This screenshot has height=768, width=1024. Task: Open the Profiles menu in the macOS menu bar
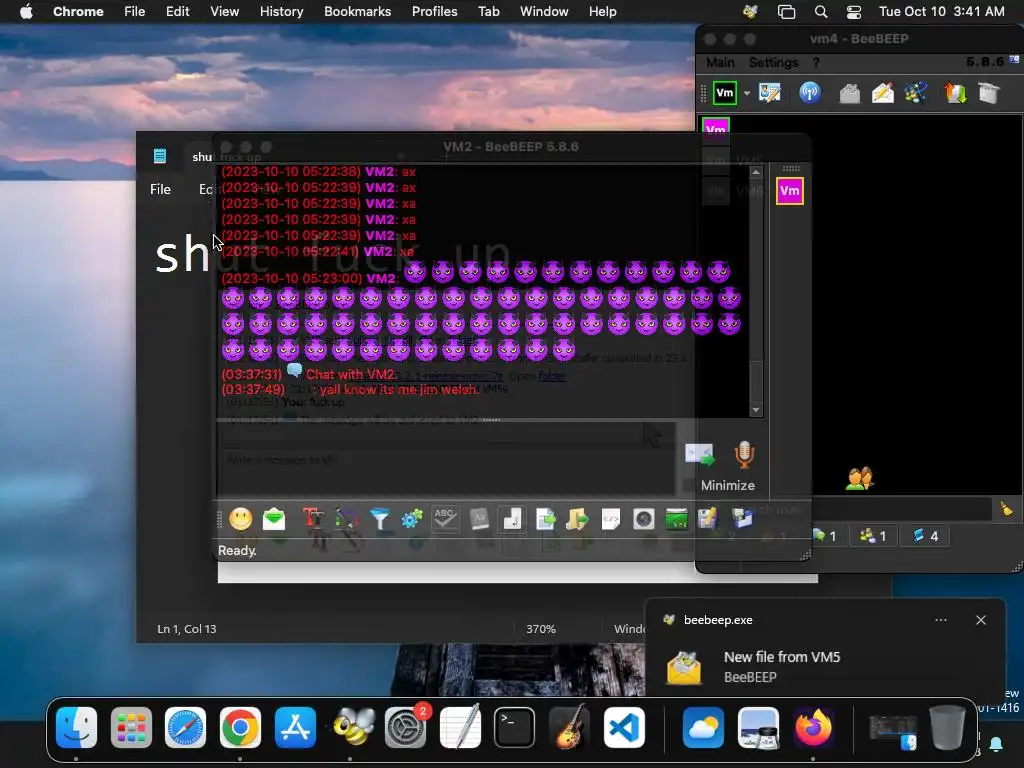434,11
